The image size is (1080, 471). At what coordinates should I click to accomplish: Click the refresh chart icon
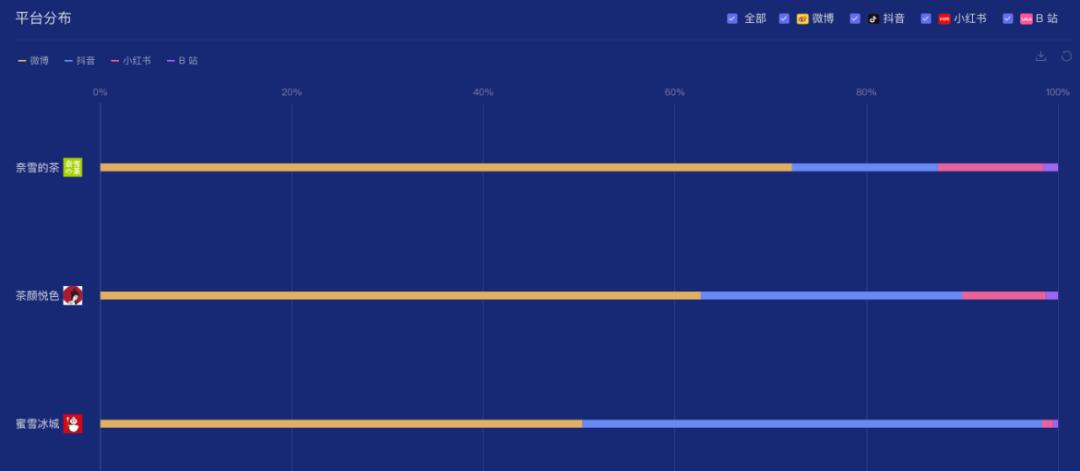coord(1066,56)
